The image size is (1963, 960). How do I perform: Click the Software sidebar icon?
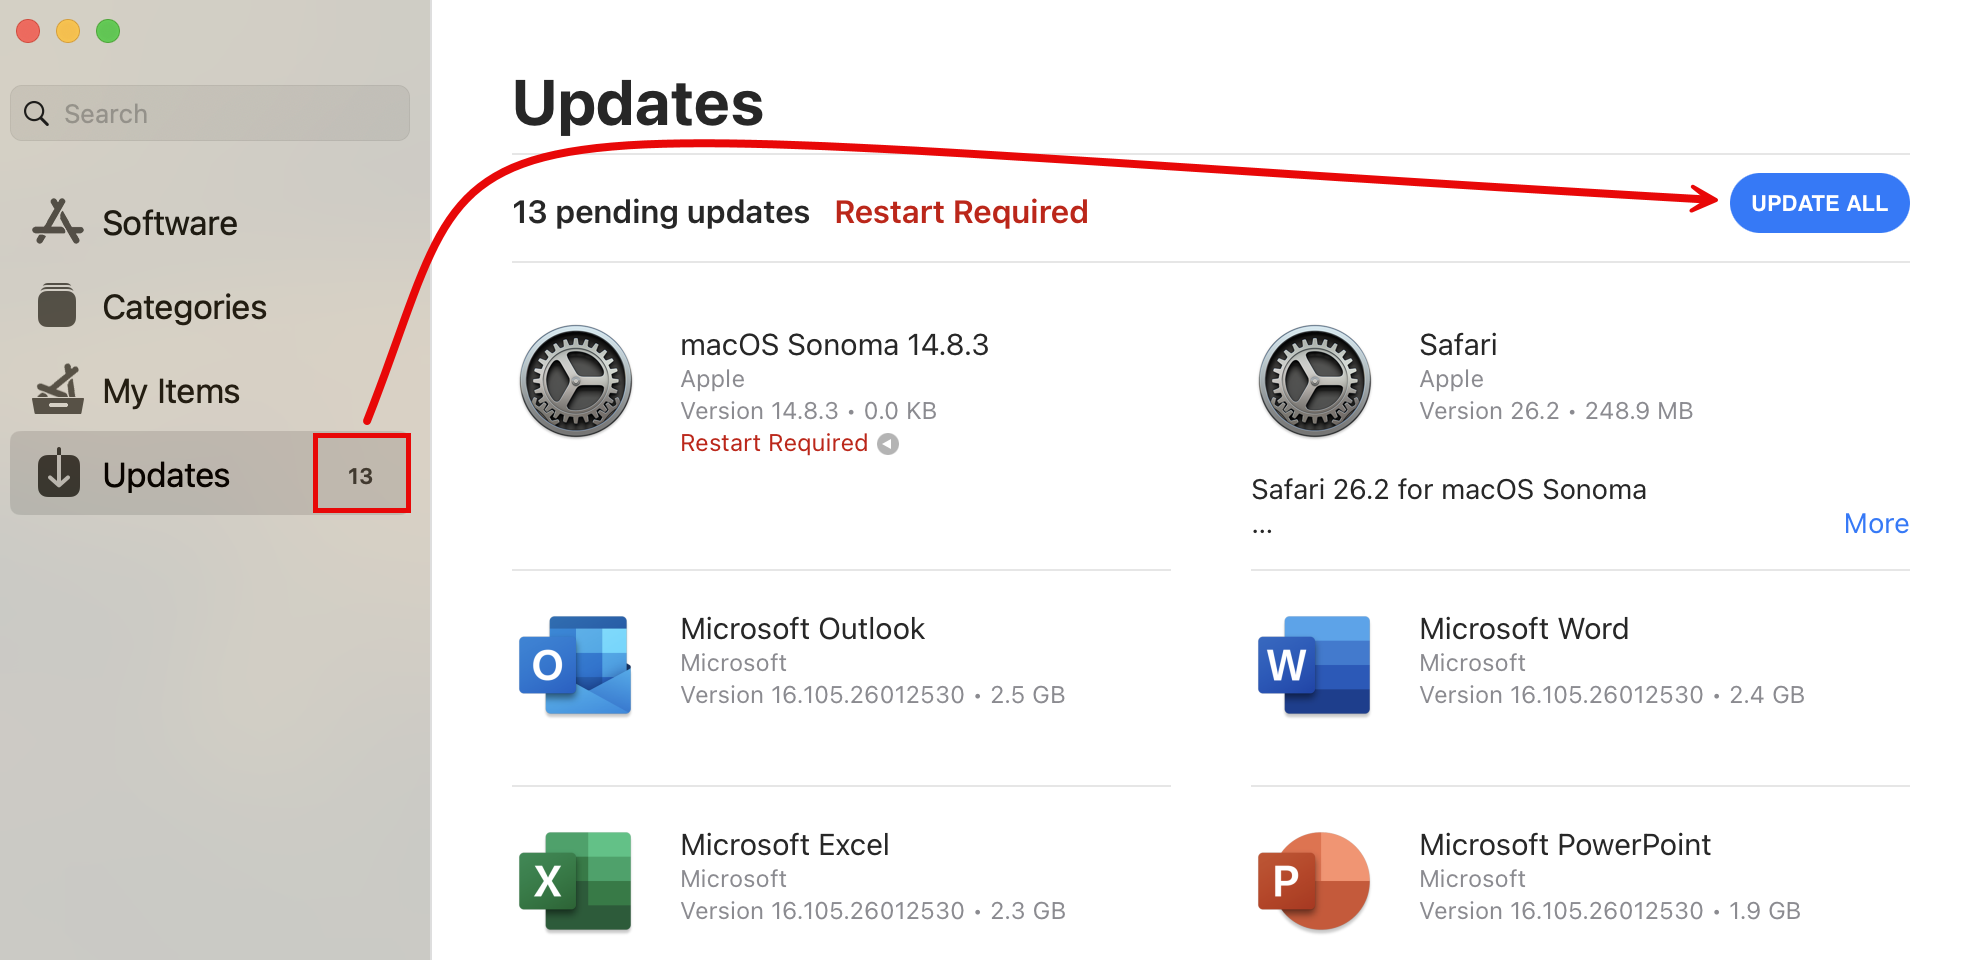point(57,222)
